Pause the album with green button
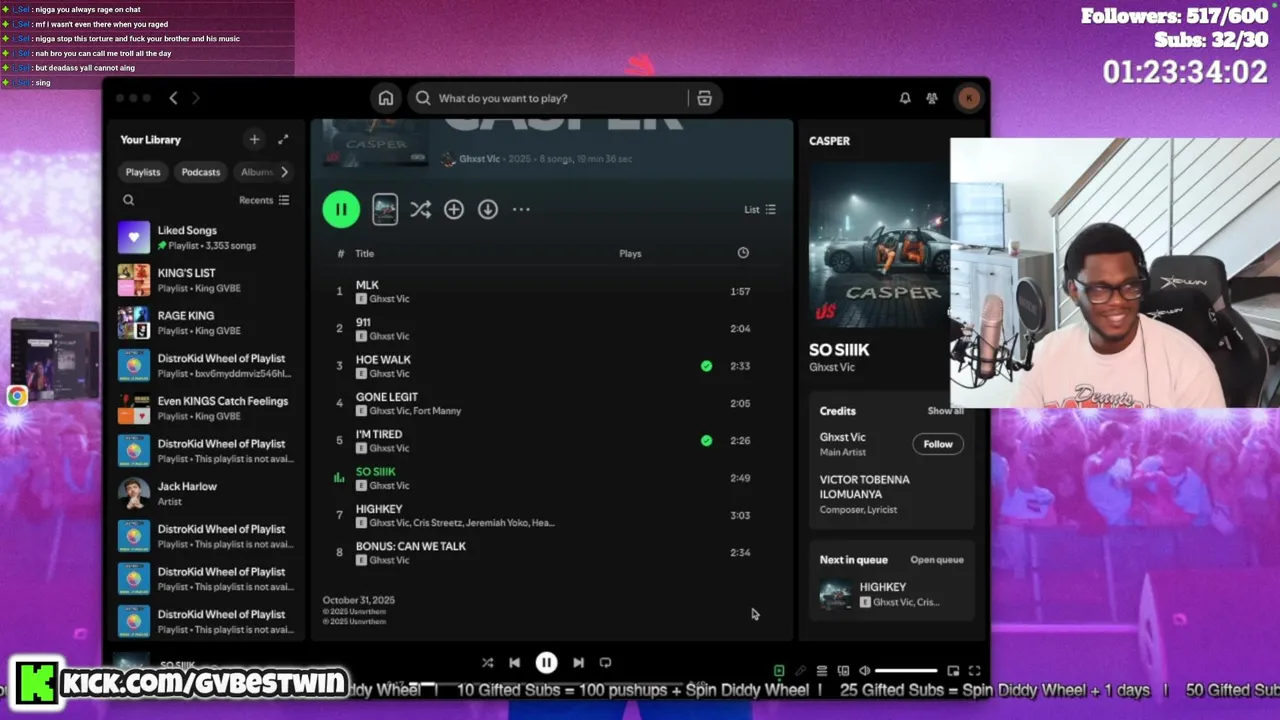 pyautogui.click(x=341, y=209)
